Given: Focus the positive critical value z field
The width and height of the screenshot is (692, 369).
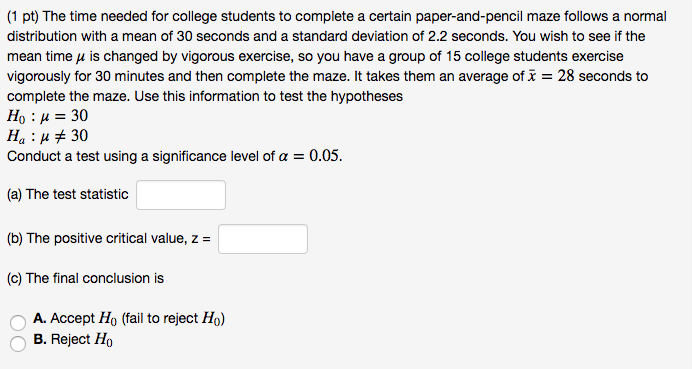Looking at the screenshot, I should click(x=263, y=239).
